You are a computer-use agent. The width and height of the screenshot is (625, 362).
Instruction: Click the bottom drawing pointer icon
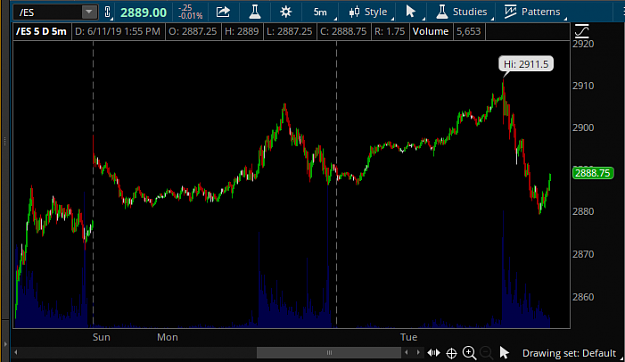click(504, 353)
